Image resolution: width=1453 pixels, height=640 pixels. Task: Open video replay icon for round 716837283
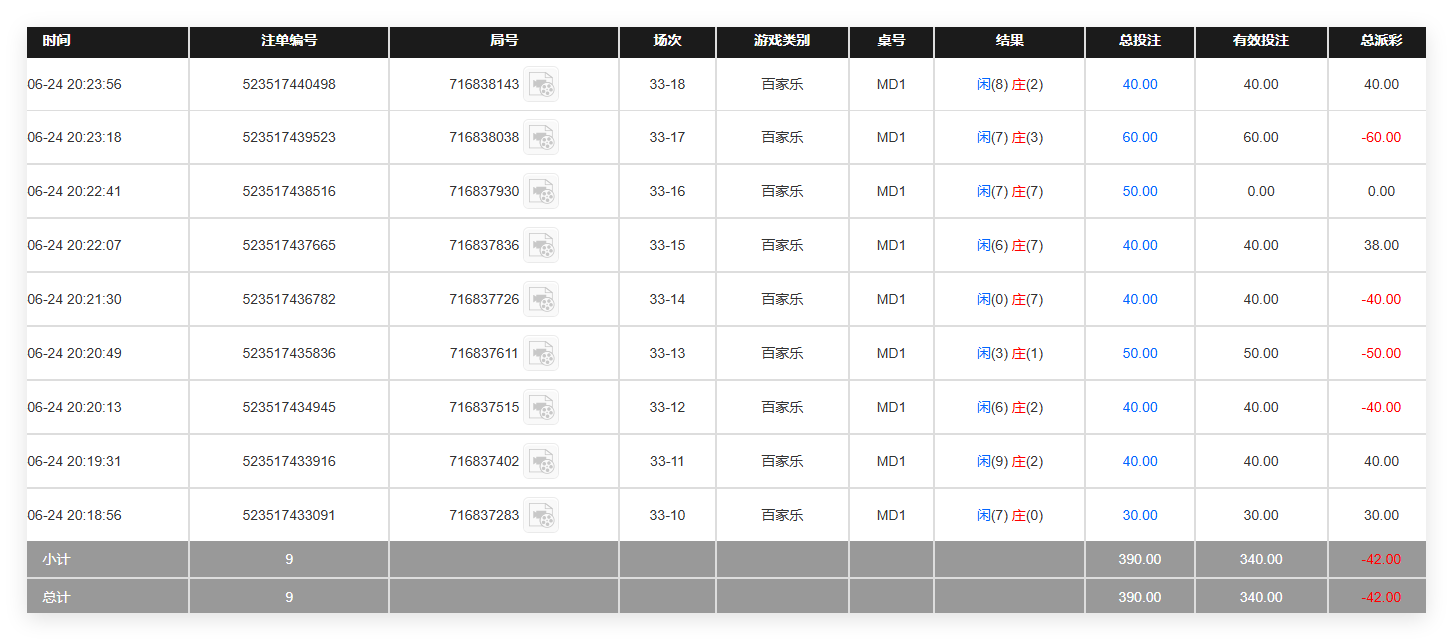tap(541, 515)
